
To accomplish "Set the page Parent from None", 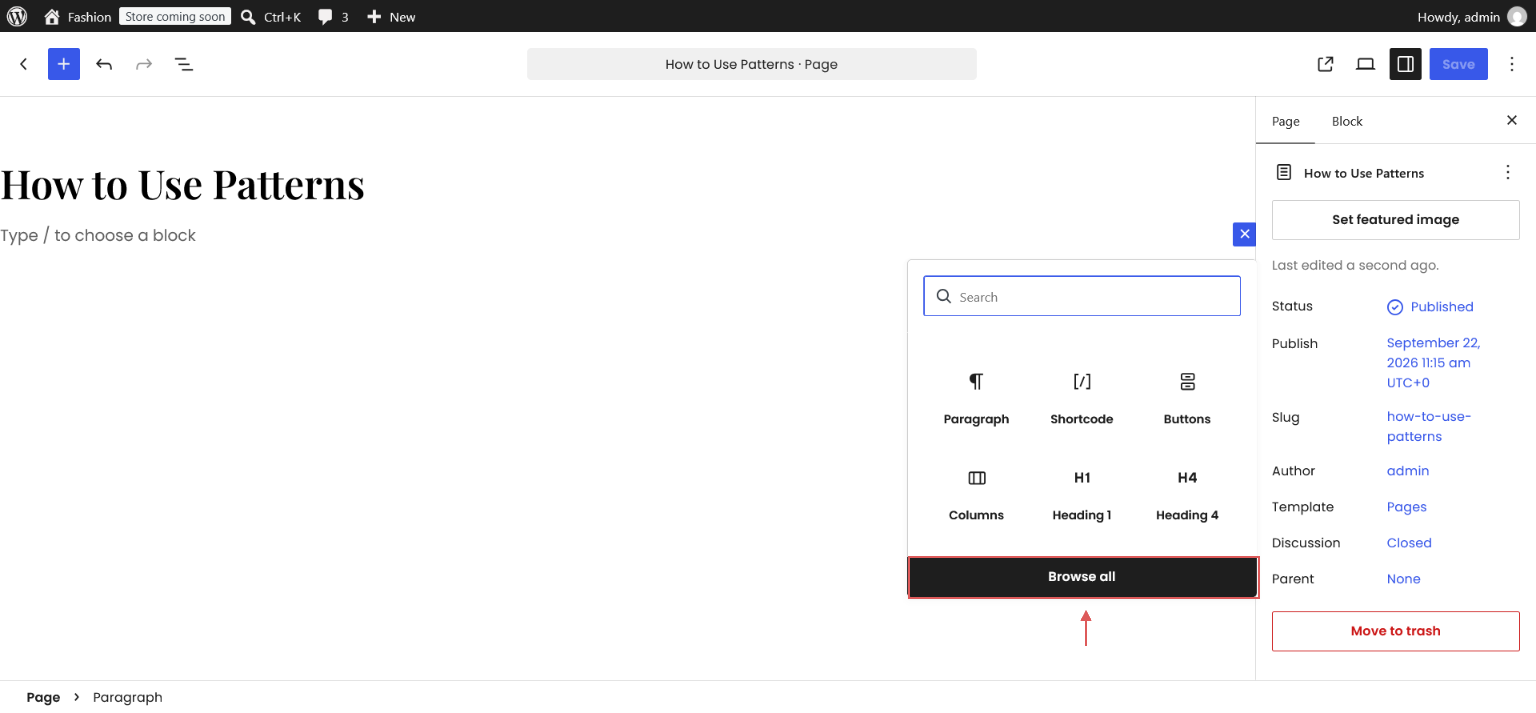I will pos(1404,579).
